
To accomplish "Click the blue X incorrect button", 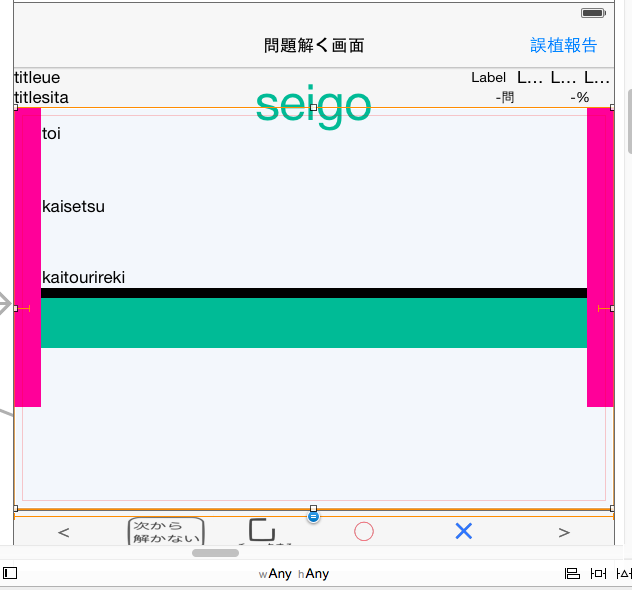I will pyautogui.click(x=464, y=531).
